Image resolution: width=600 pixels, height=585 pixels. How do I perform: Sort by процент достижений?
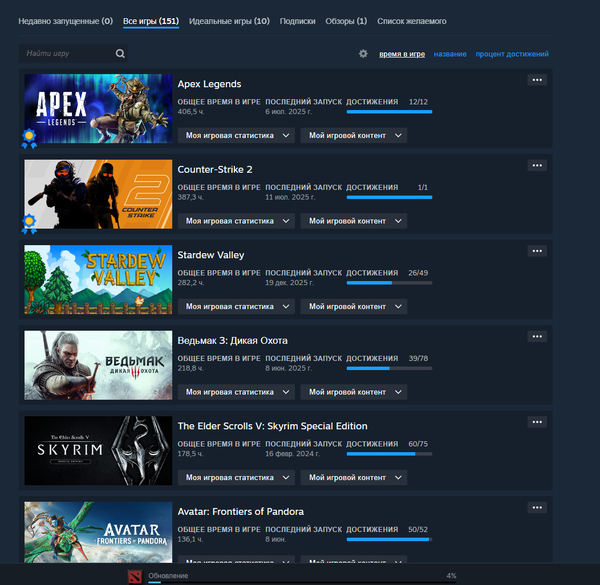pos(512,54)
